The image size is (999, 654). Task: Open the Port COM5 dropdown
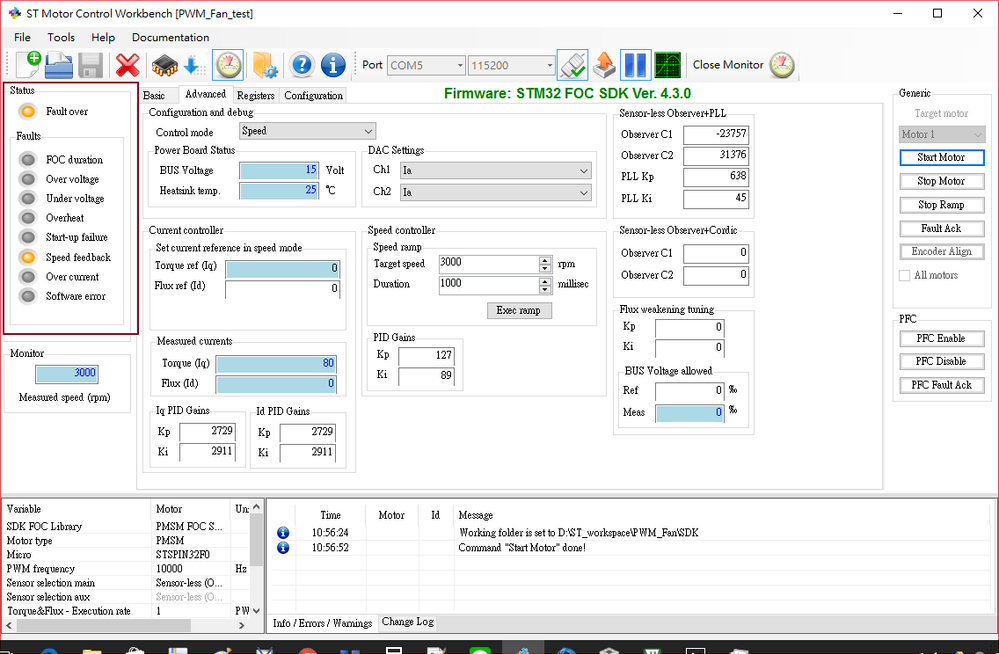[426, 65]
